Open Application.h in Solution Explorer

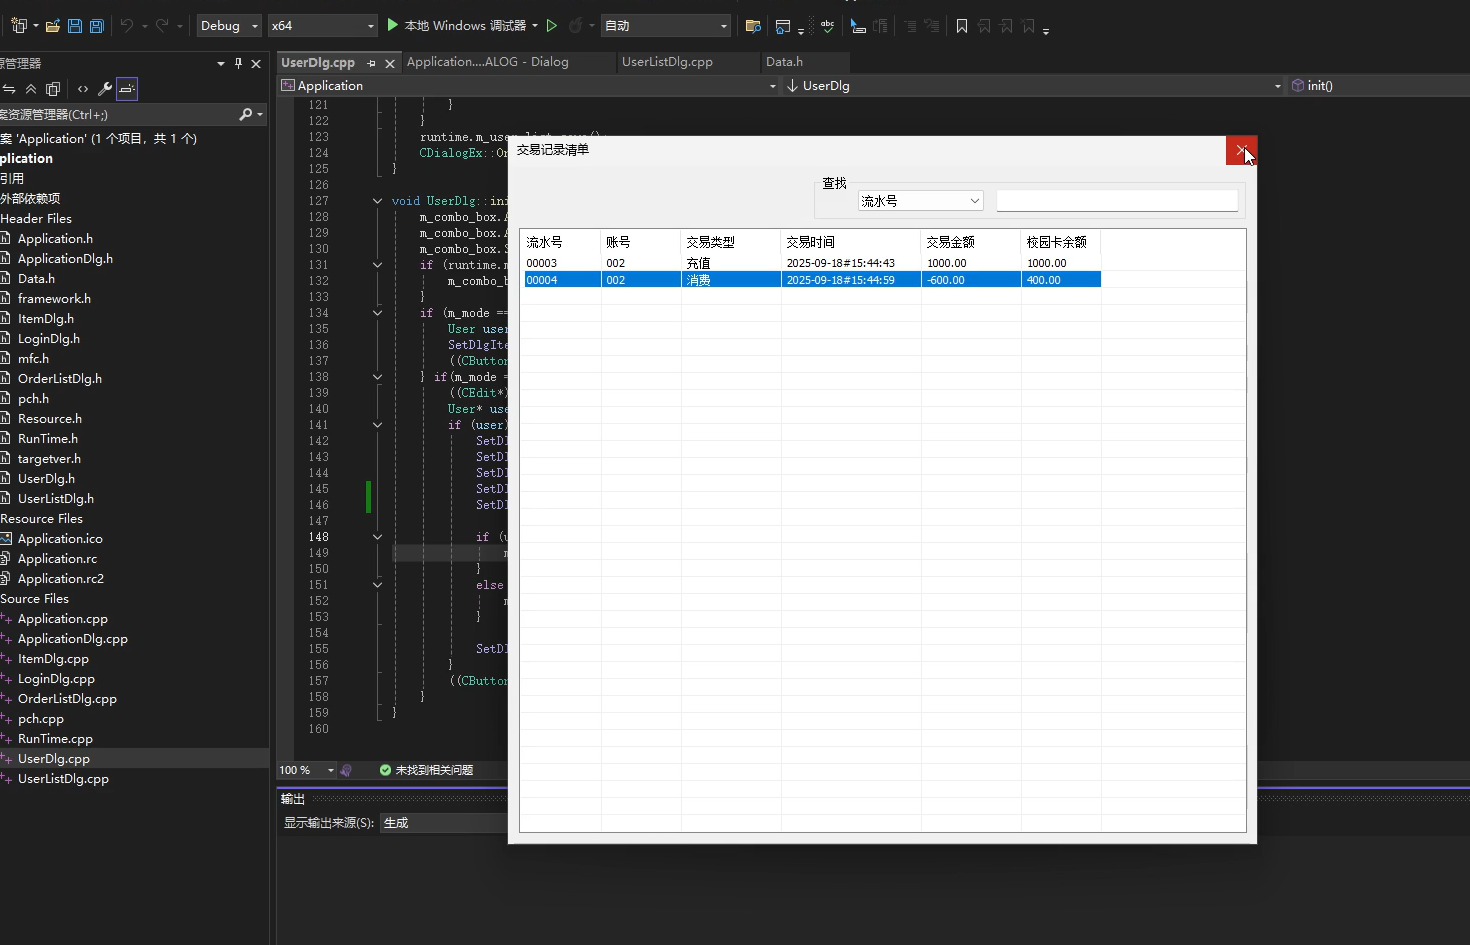[55, 238]
